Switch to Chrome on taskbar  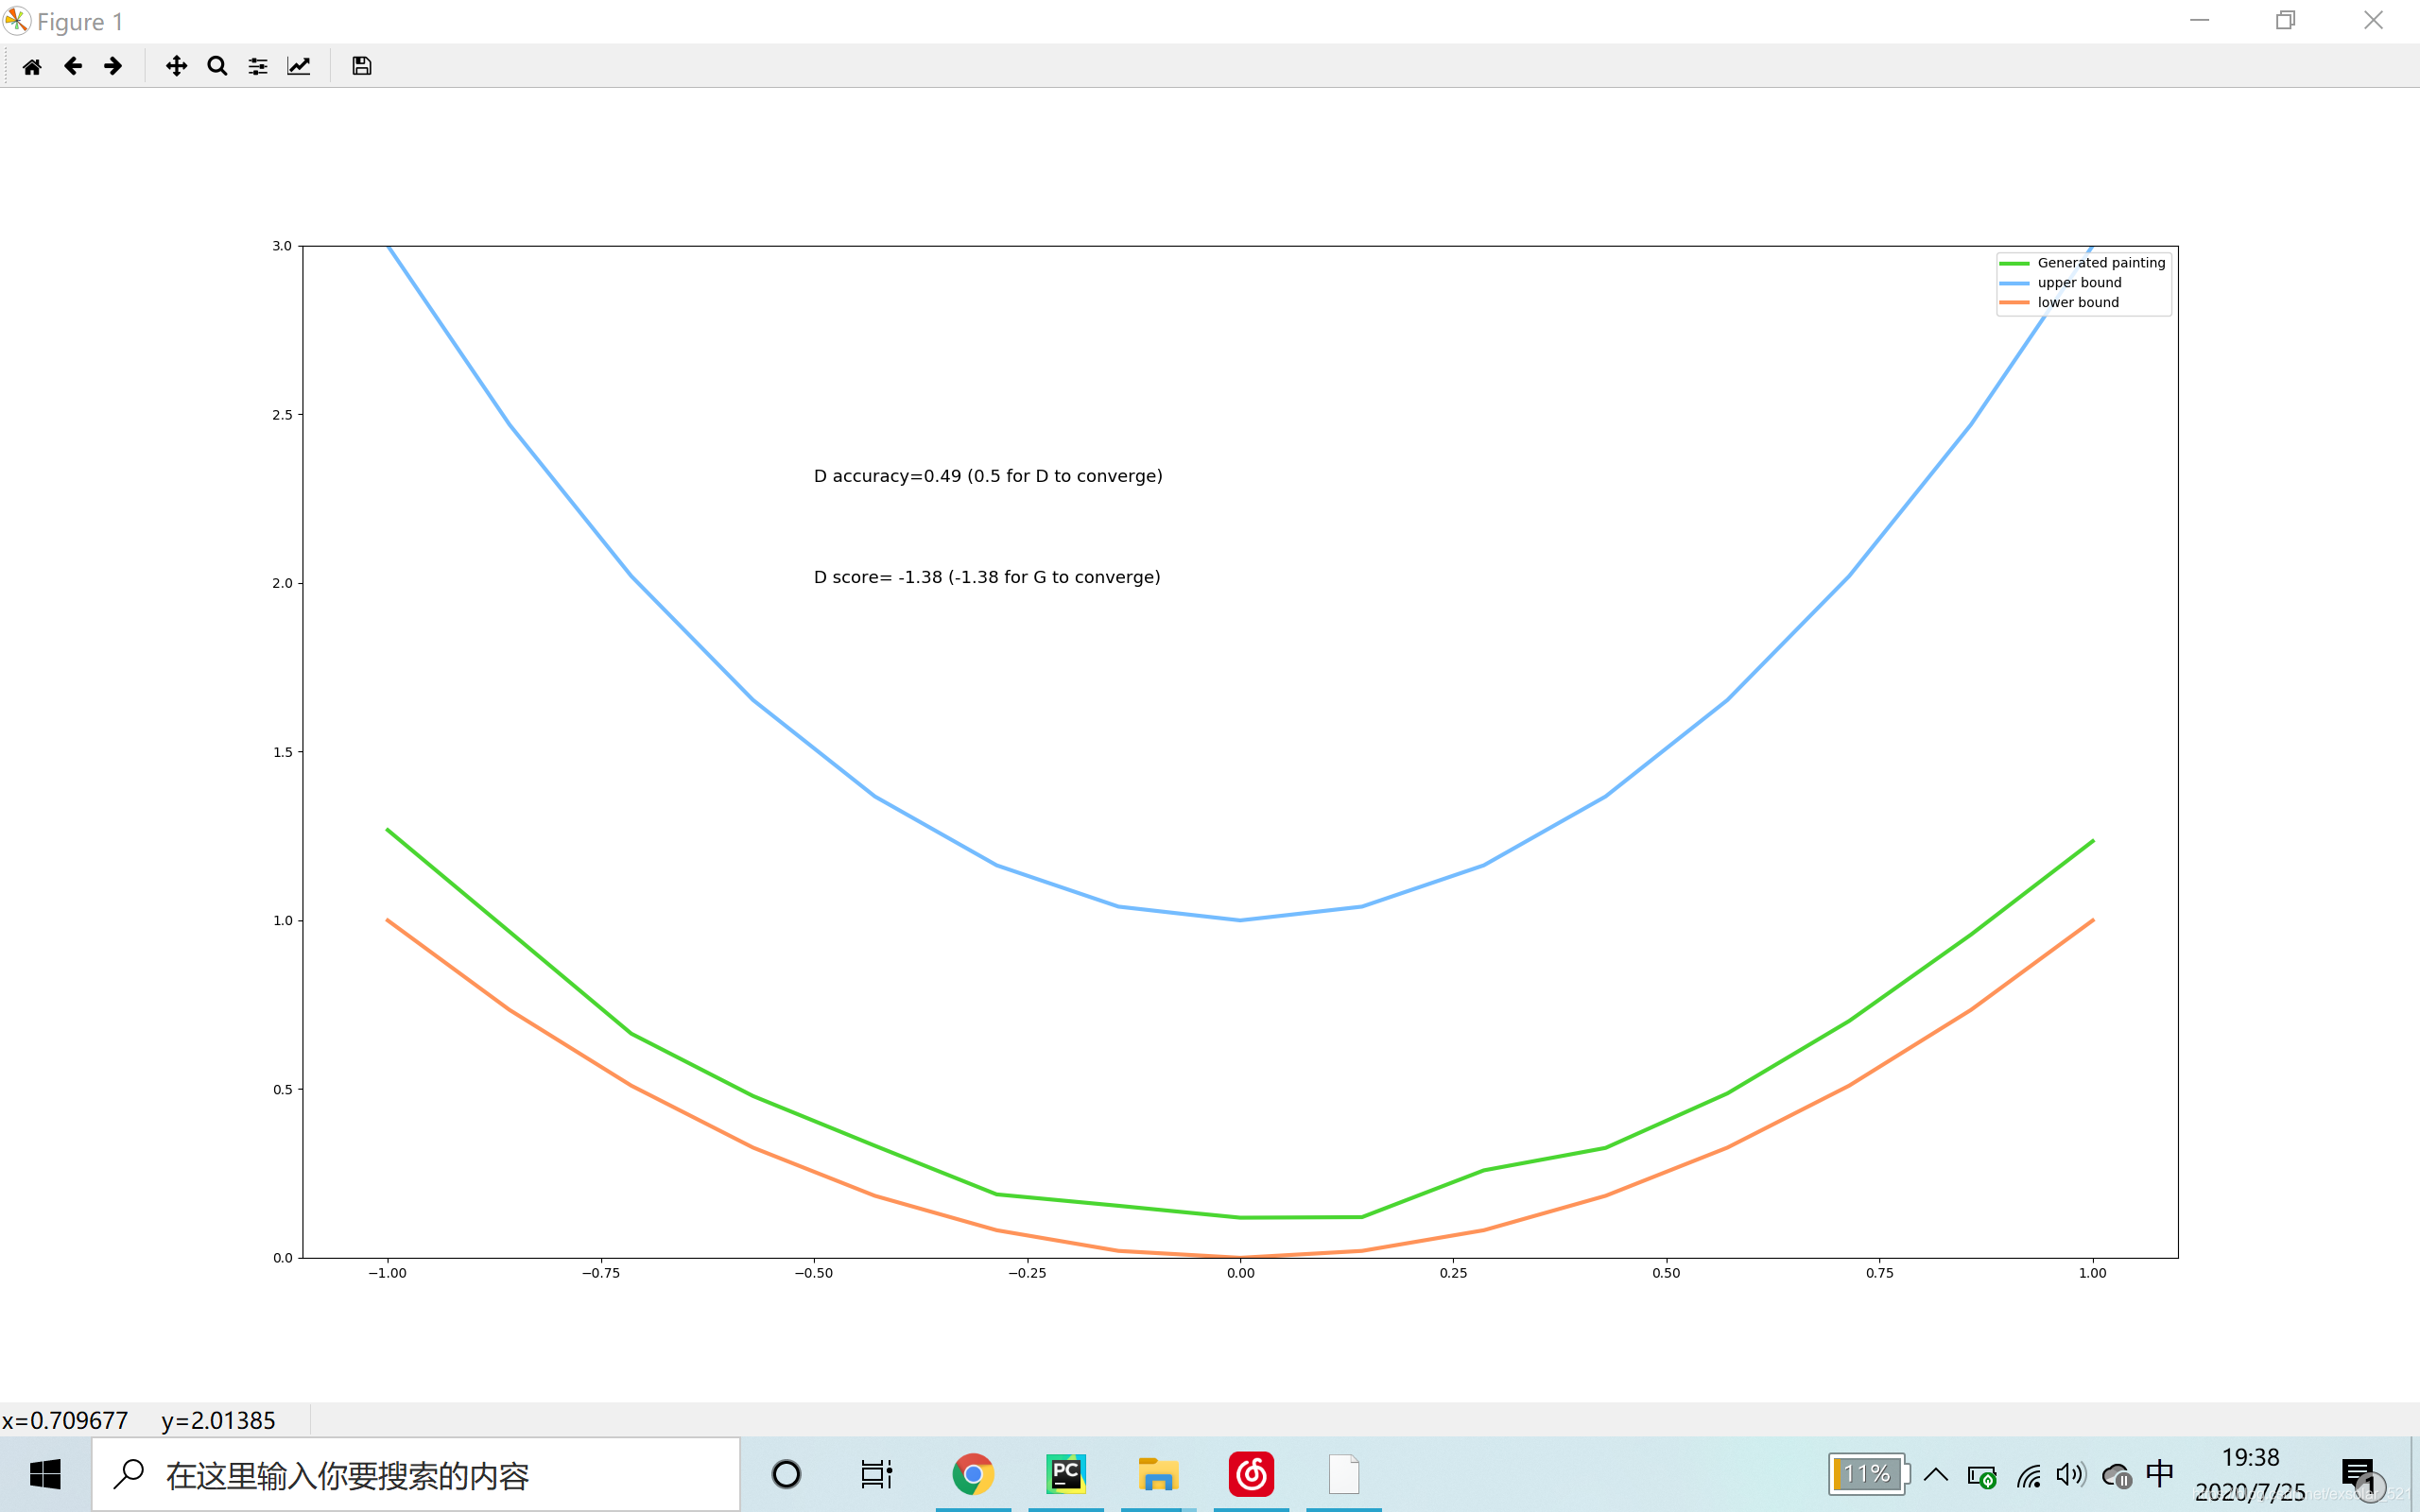(972, 1474)
